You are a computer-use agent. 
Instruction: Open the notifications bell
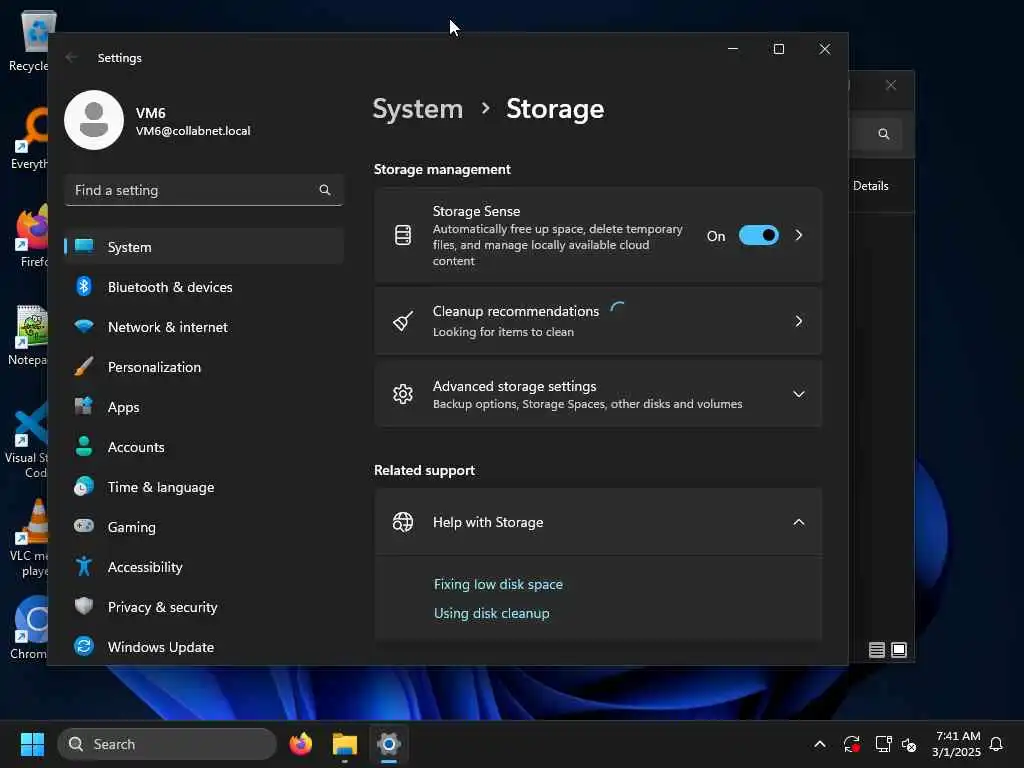click(x=996, y=744)
